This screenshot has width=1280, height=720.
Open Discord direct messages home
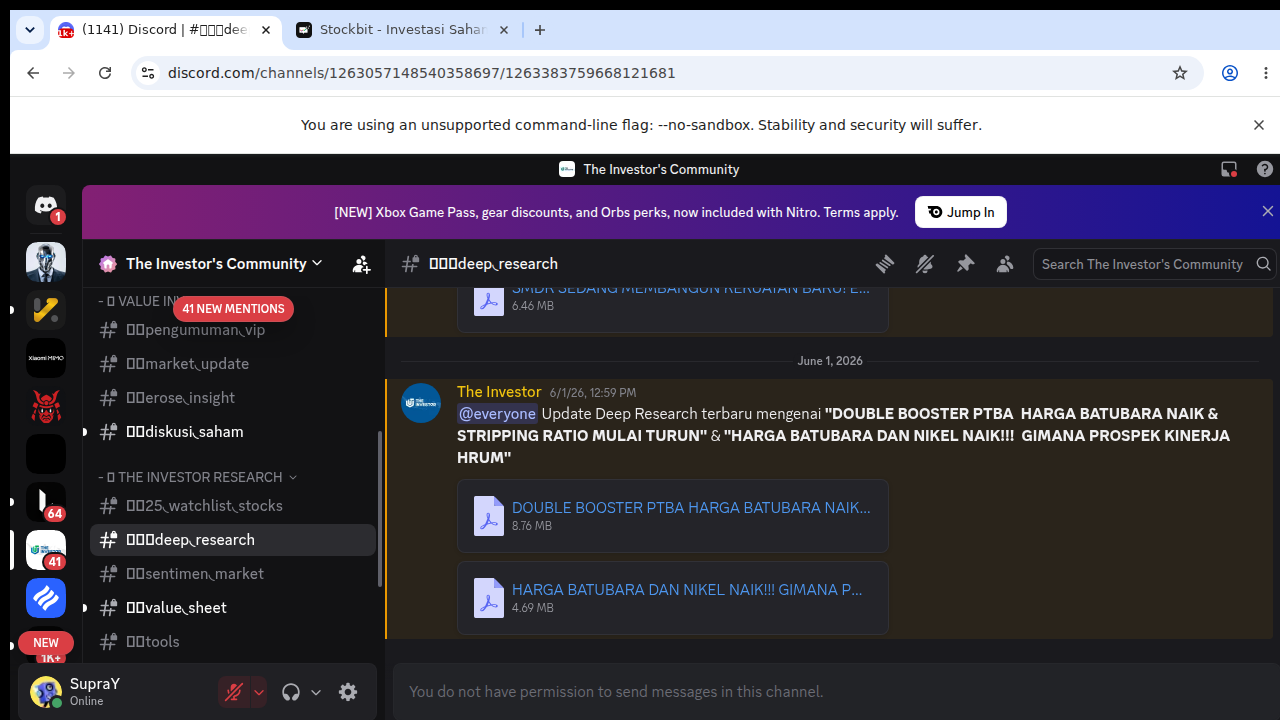click(46, 205)
